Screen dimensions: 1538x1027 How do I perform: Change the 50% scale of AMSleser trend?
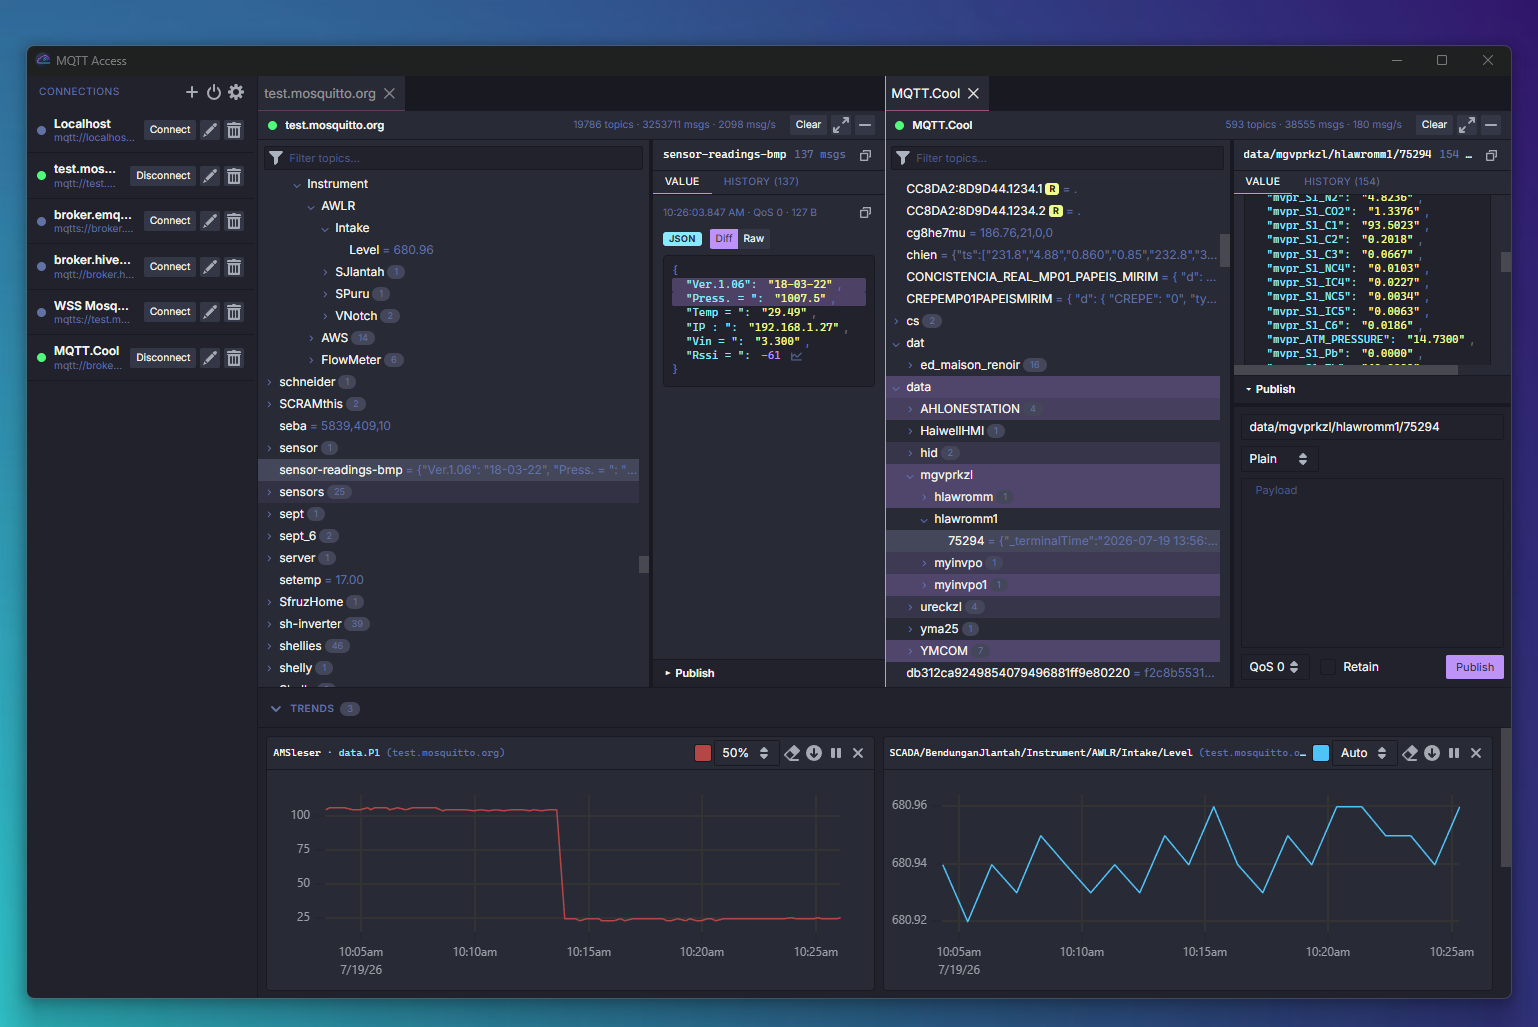746,753
